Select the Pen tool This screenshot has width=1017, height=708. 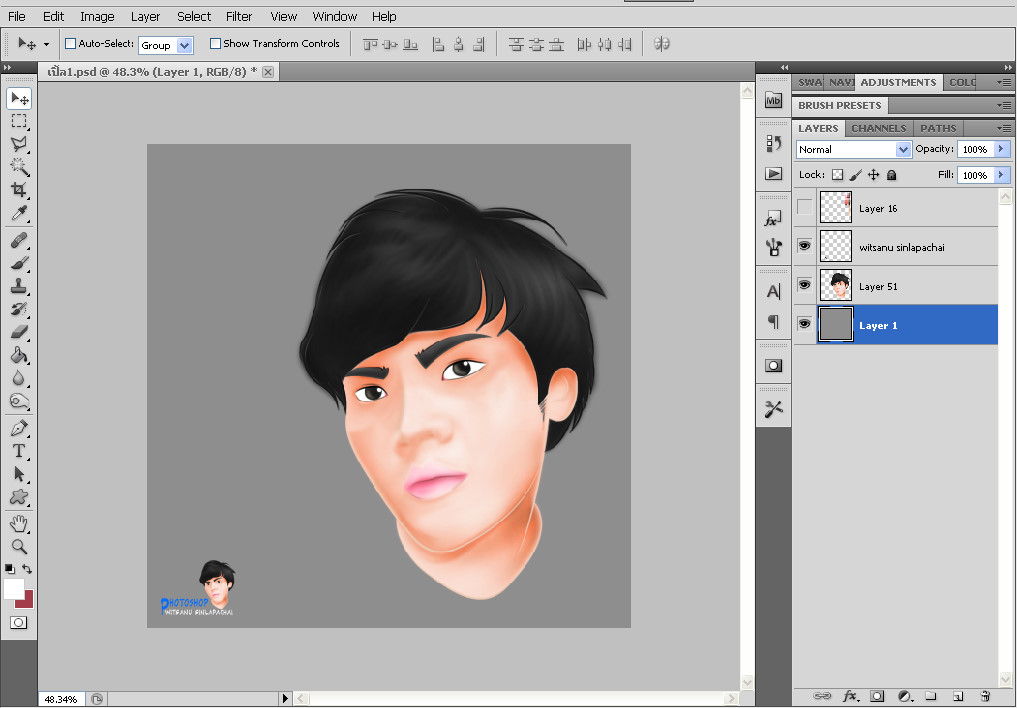18,428
